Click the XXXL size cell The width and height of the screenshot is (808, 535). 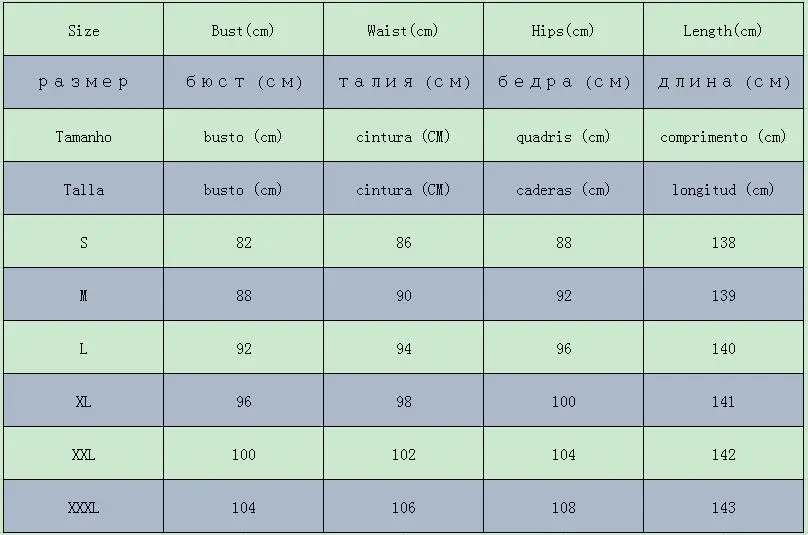click(x=84, y=508)
